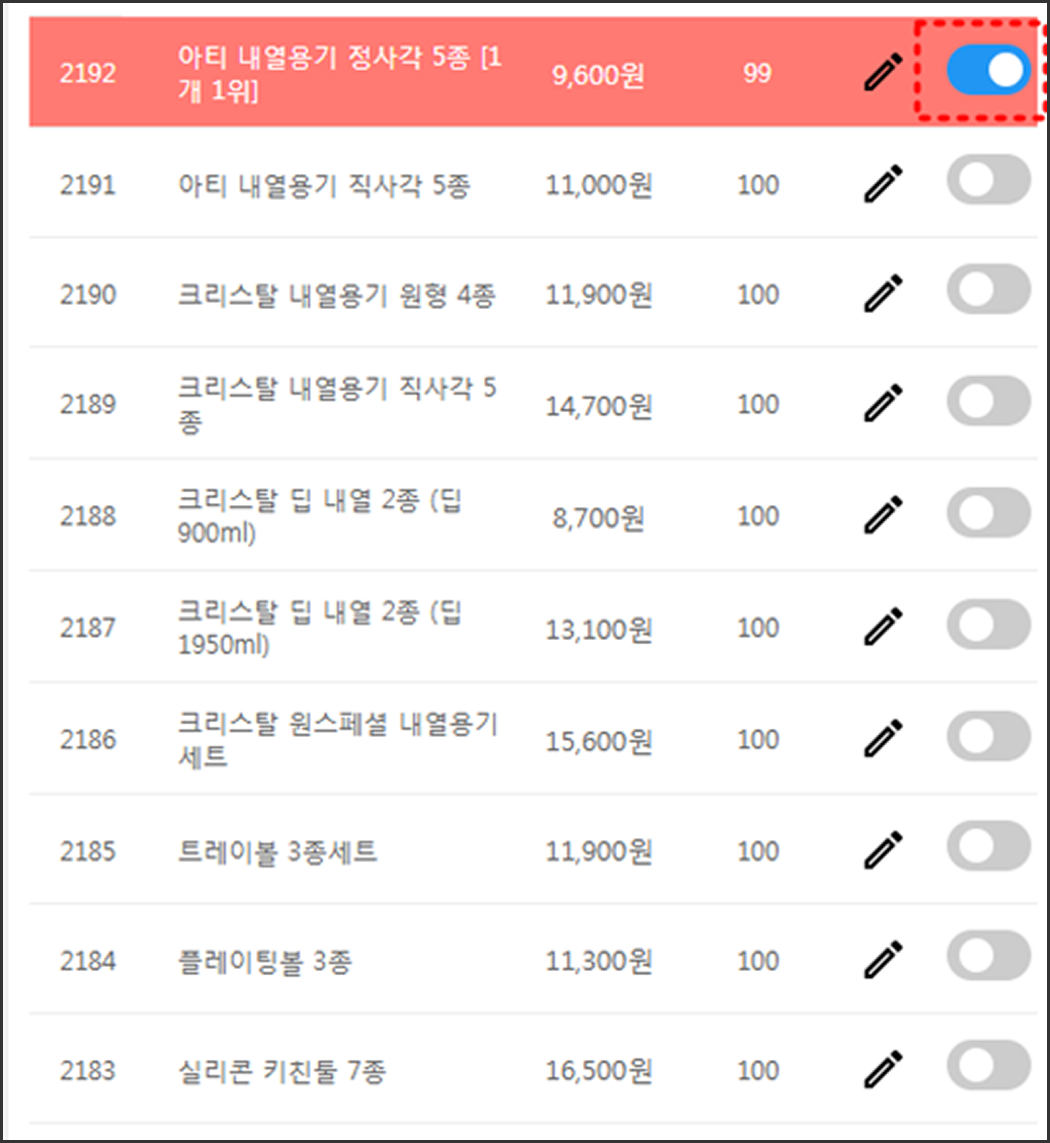Turn on the toggle for product 2183
Viewport: 1050px width, 1143px height.
tap(988, 1066)
